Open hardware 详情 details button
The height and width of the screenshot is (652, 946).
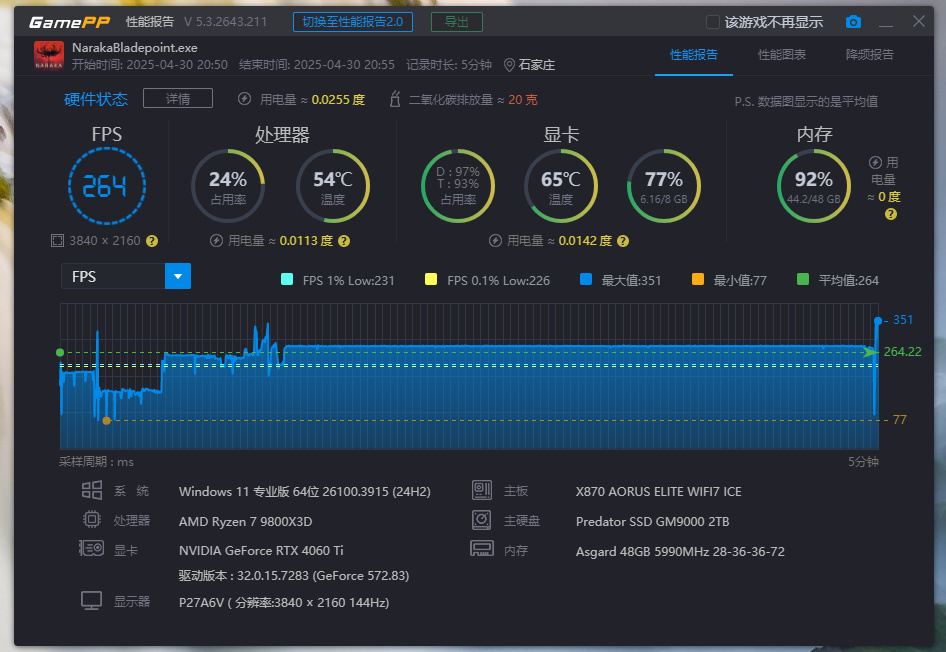point(178,98)
